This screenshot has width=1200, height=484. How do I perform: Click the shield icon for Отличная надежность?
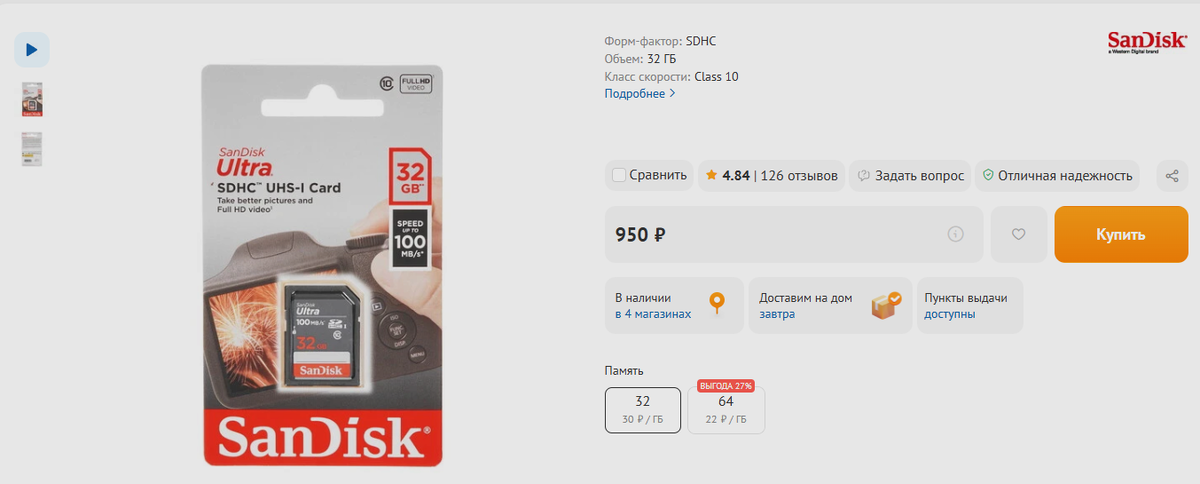click(x=988, y=176)
